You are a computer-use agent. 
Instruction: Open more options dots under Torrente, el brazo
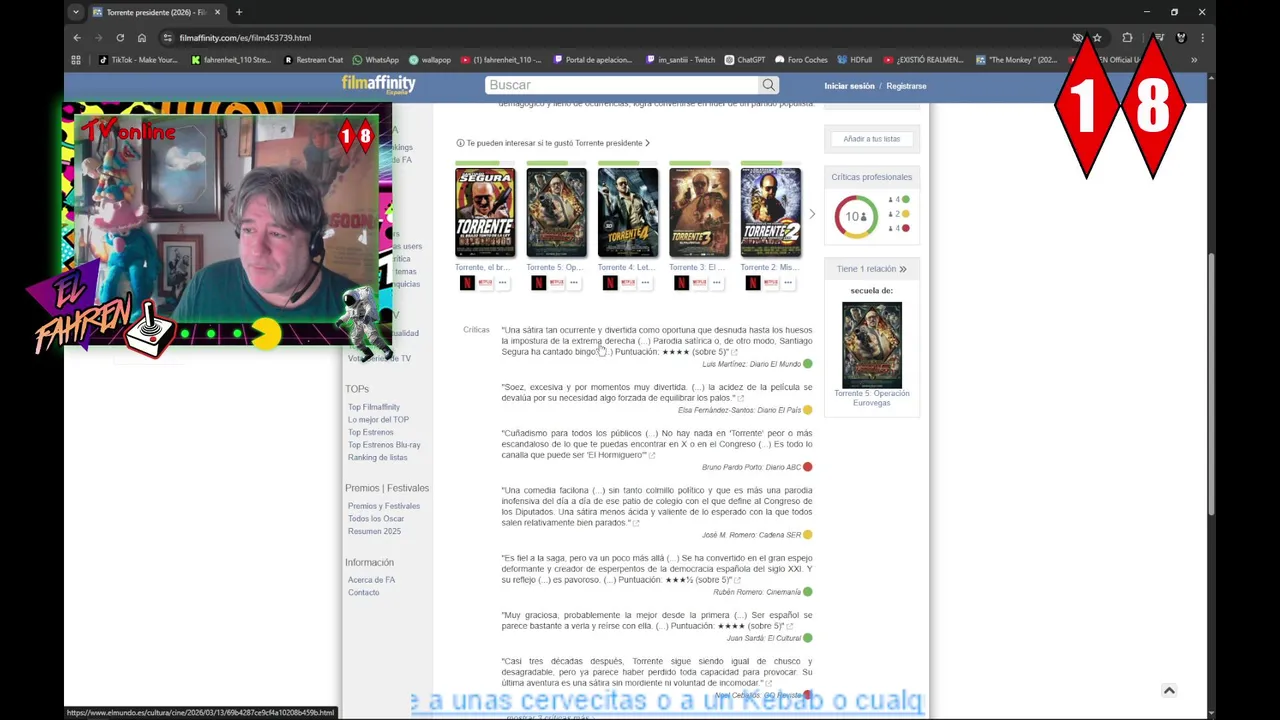click(503, 283)
